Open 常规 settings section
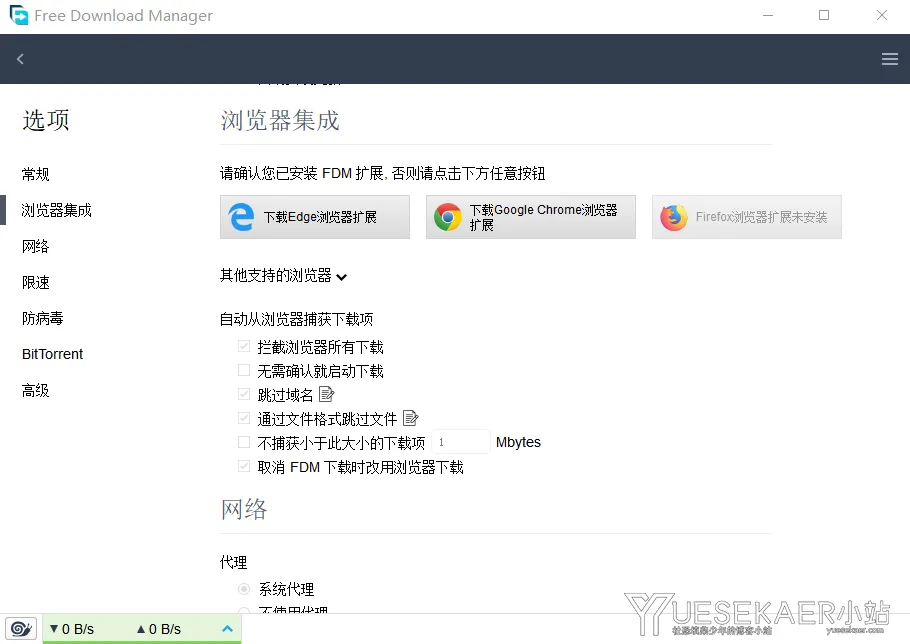The width and height of the screenshot is (910, 644). tap(35, 174)
